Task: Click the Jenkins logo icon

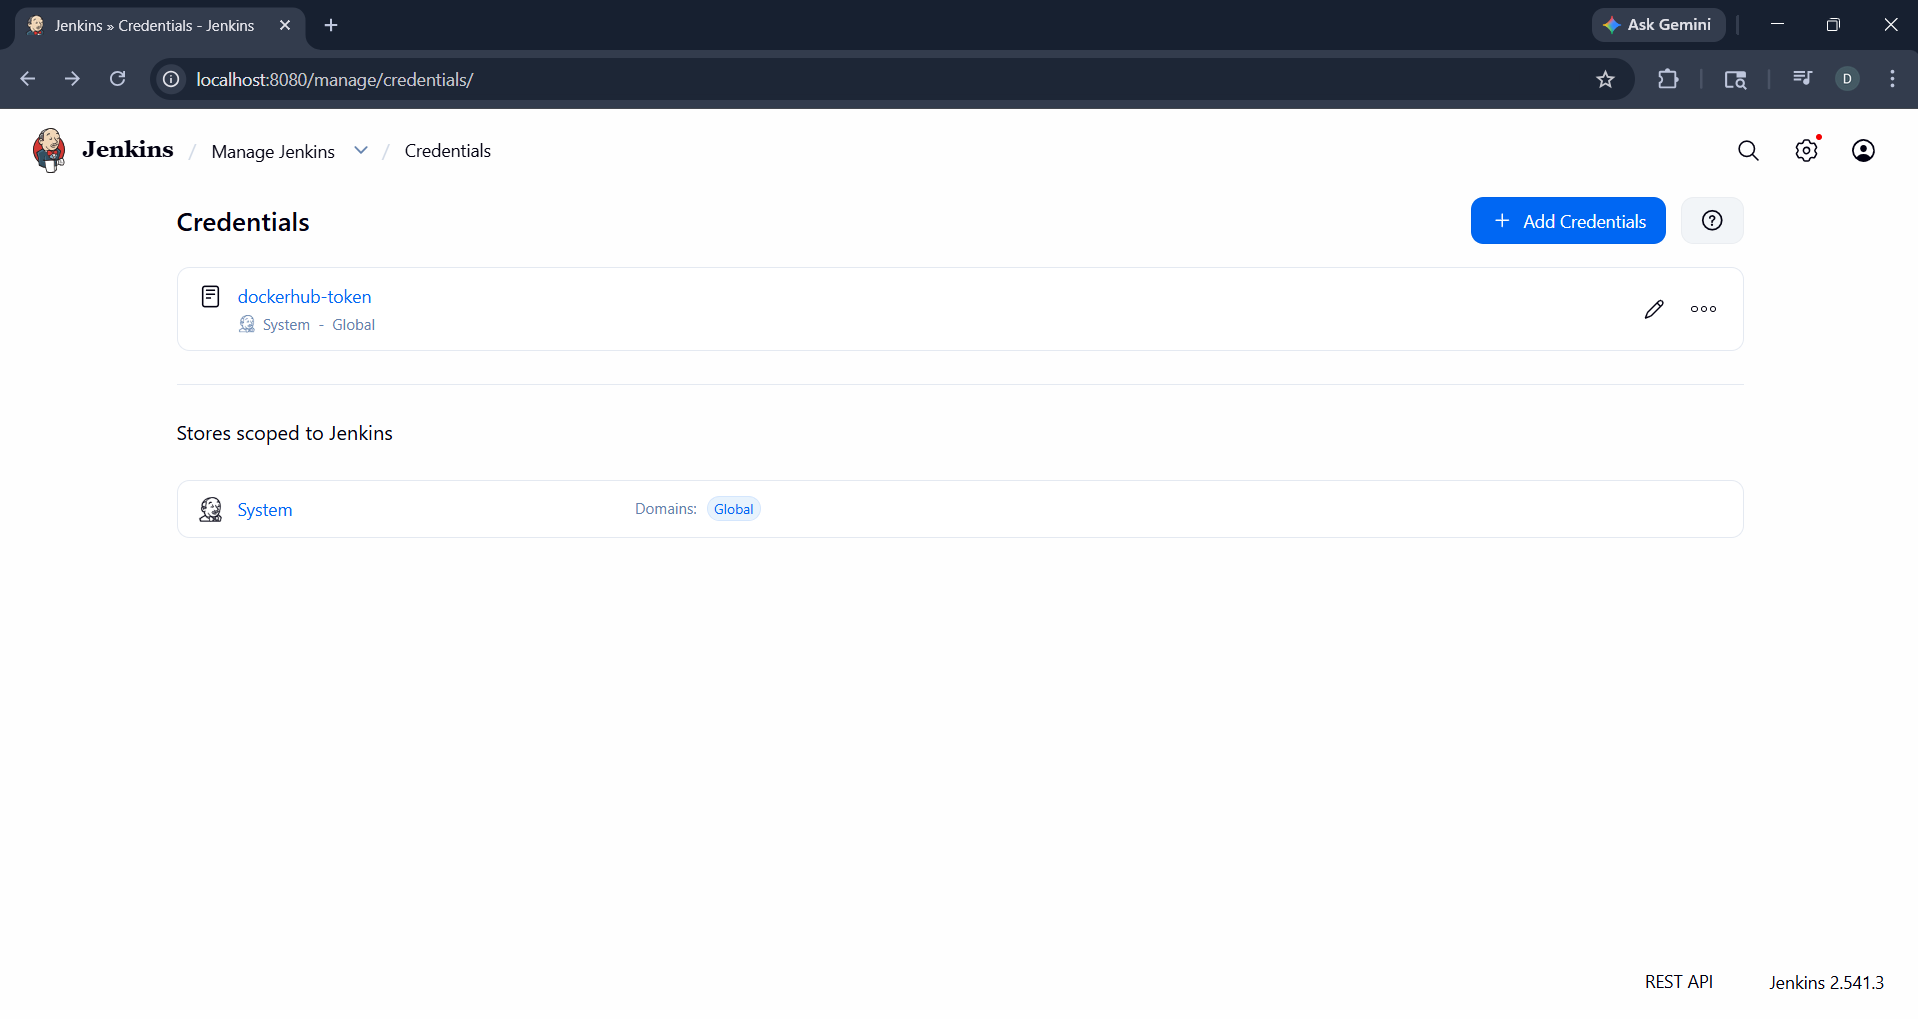Action: click(x=48, y=150)
